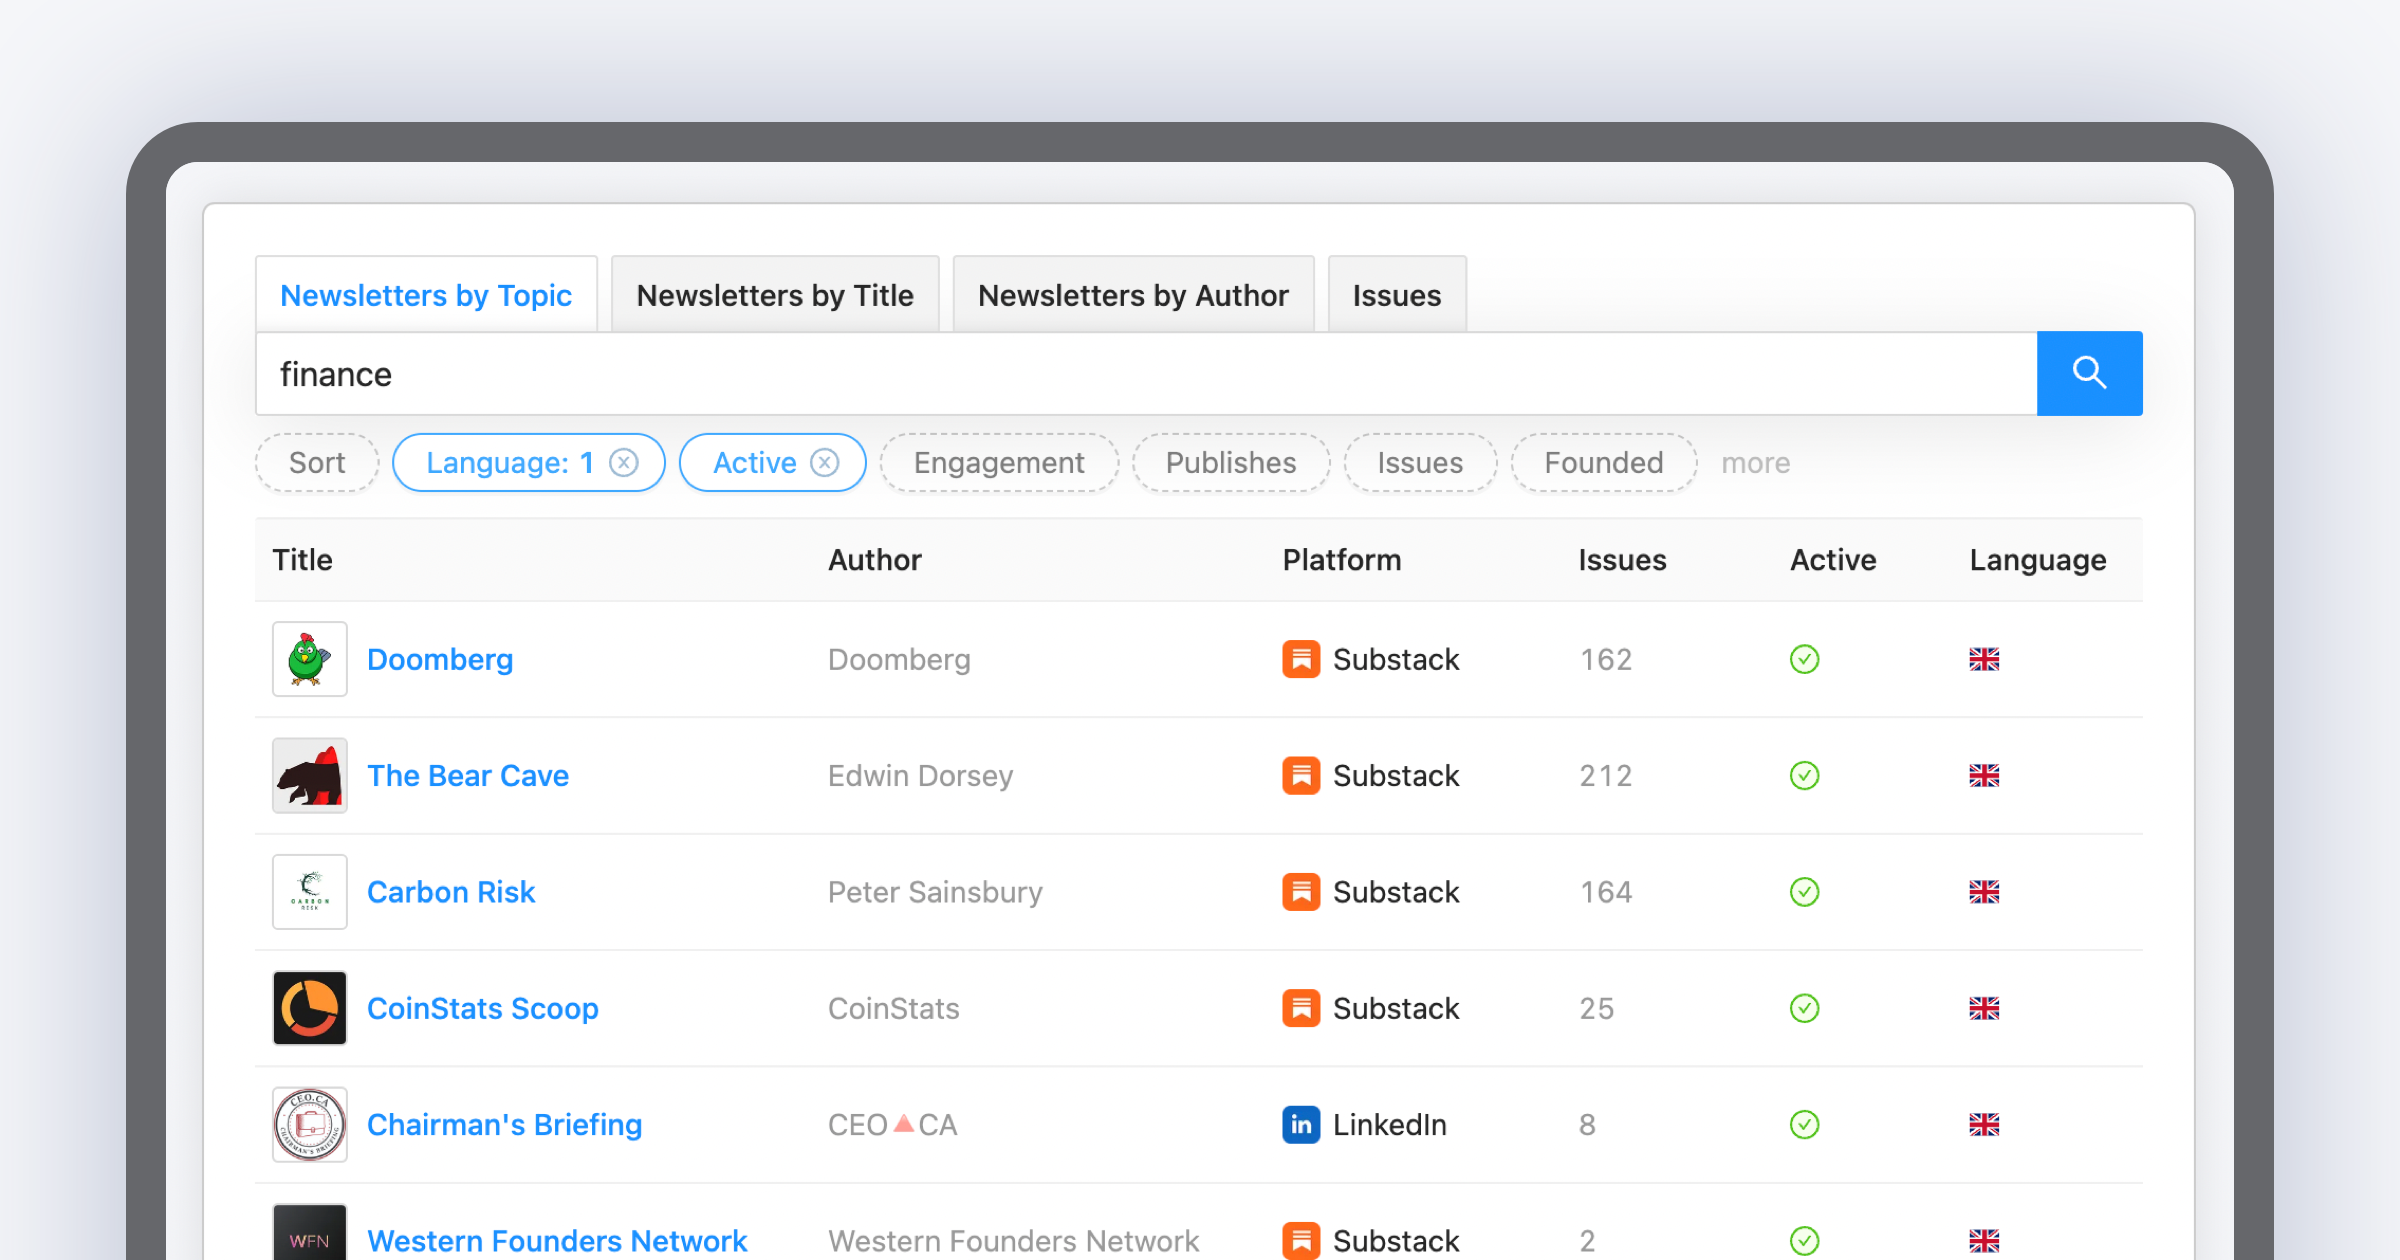Click the CoinStats Scoop orange logo
Image resolution: width=2400 pixels, height=1260 pixels.
[x=310, y=1008]
